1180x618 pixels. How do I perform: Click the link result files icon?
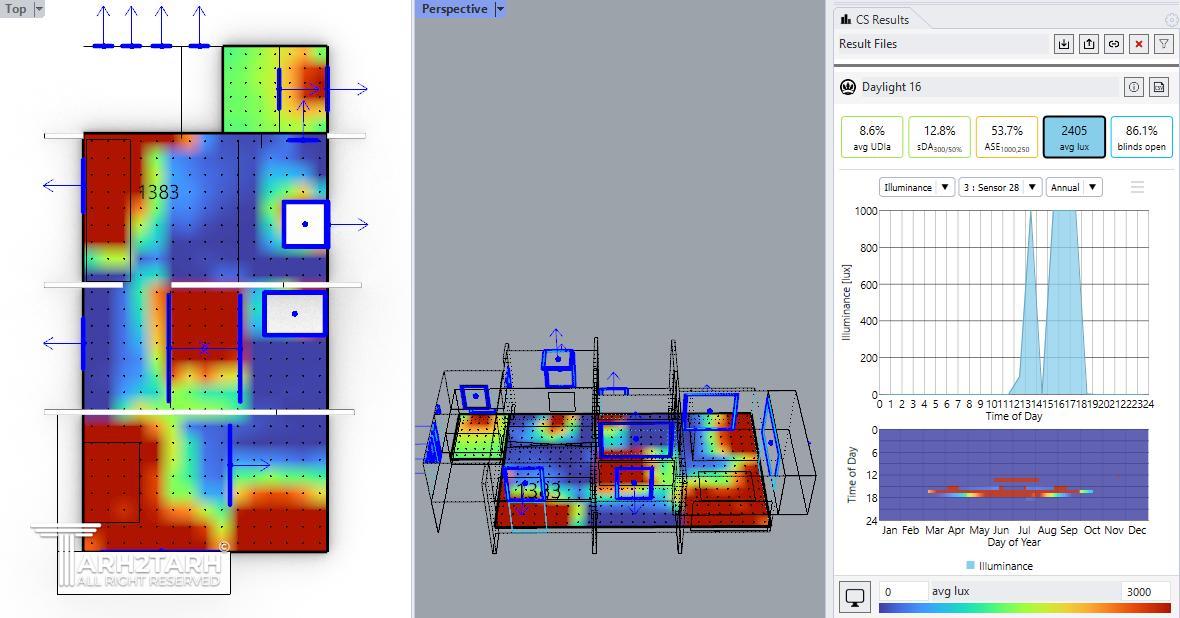click(1113, 44)
